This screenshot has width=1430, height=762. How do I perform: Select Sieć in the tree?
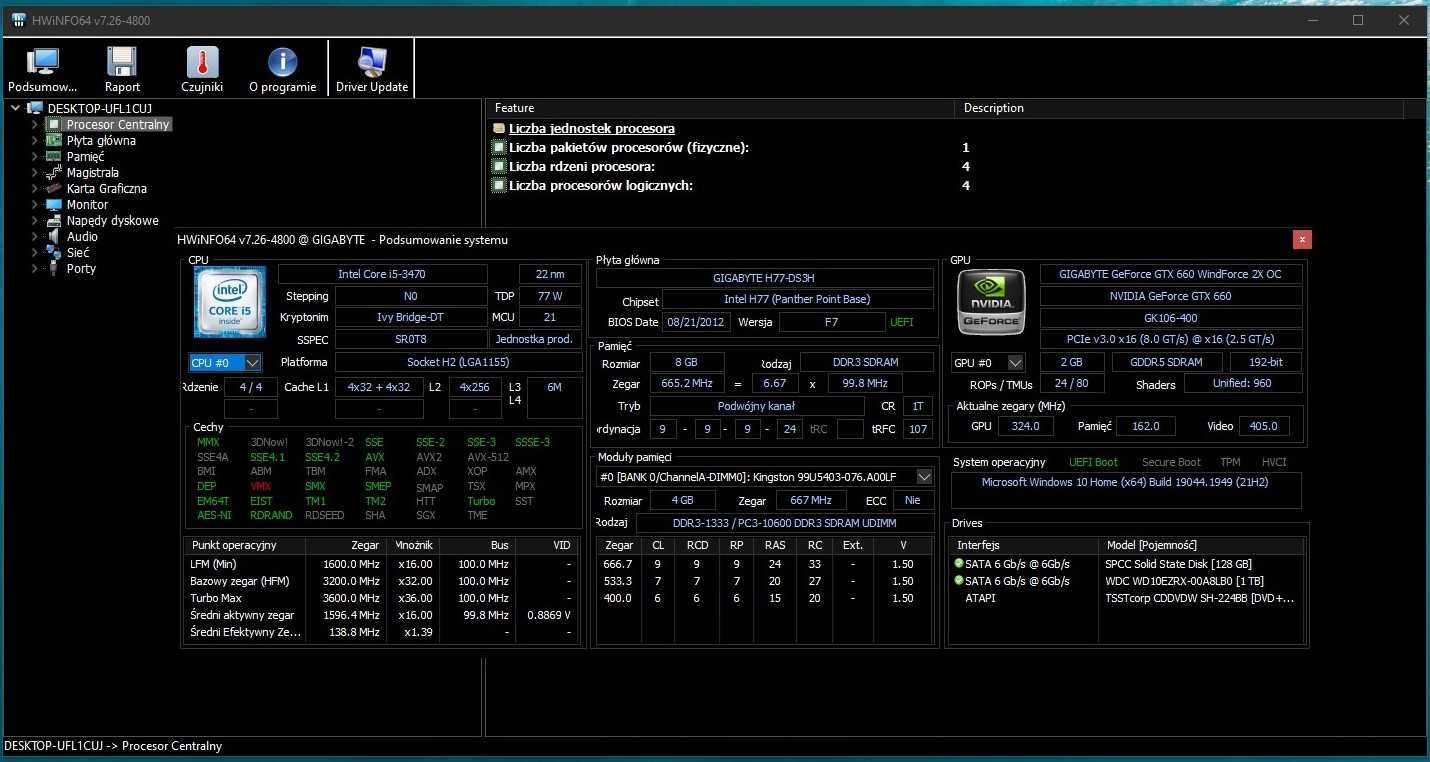tap(78, 253)
